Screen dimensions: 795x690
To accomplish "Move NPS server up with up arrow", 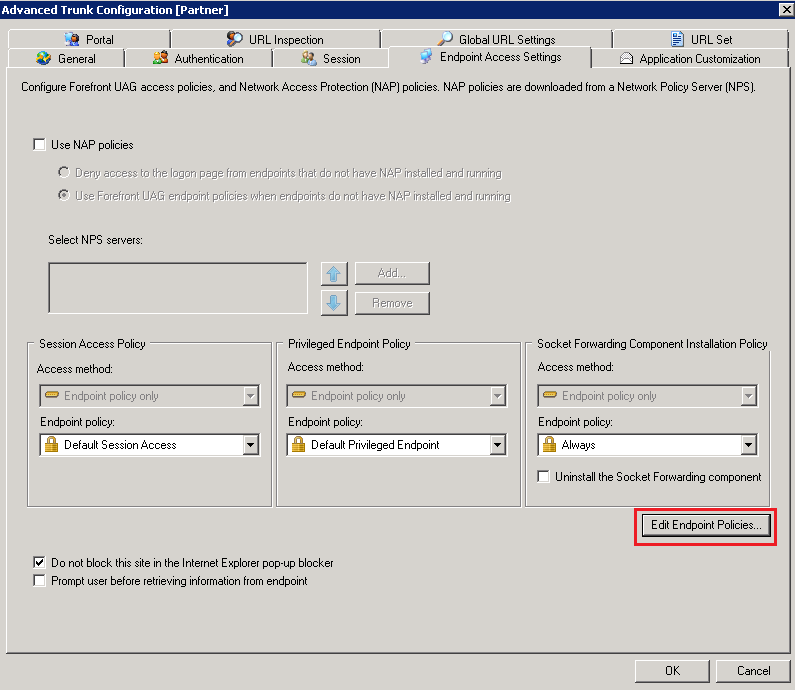I will [334, 274].
